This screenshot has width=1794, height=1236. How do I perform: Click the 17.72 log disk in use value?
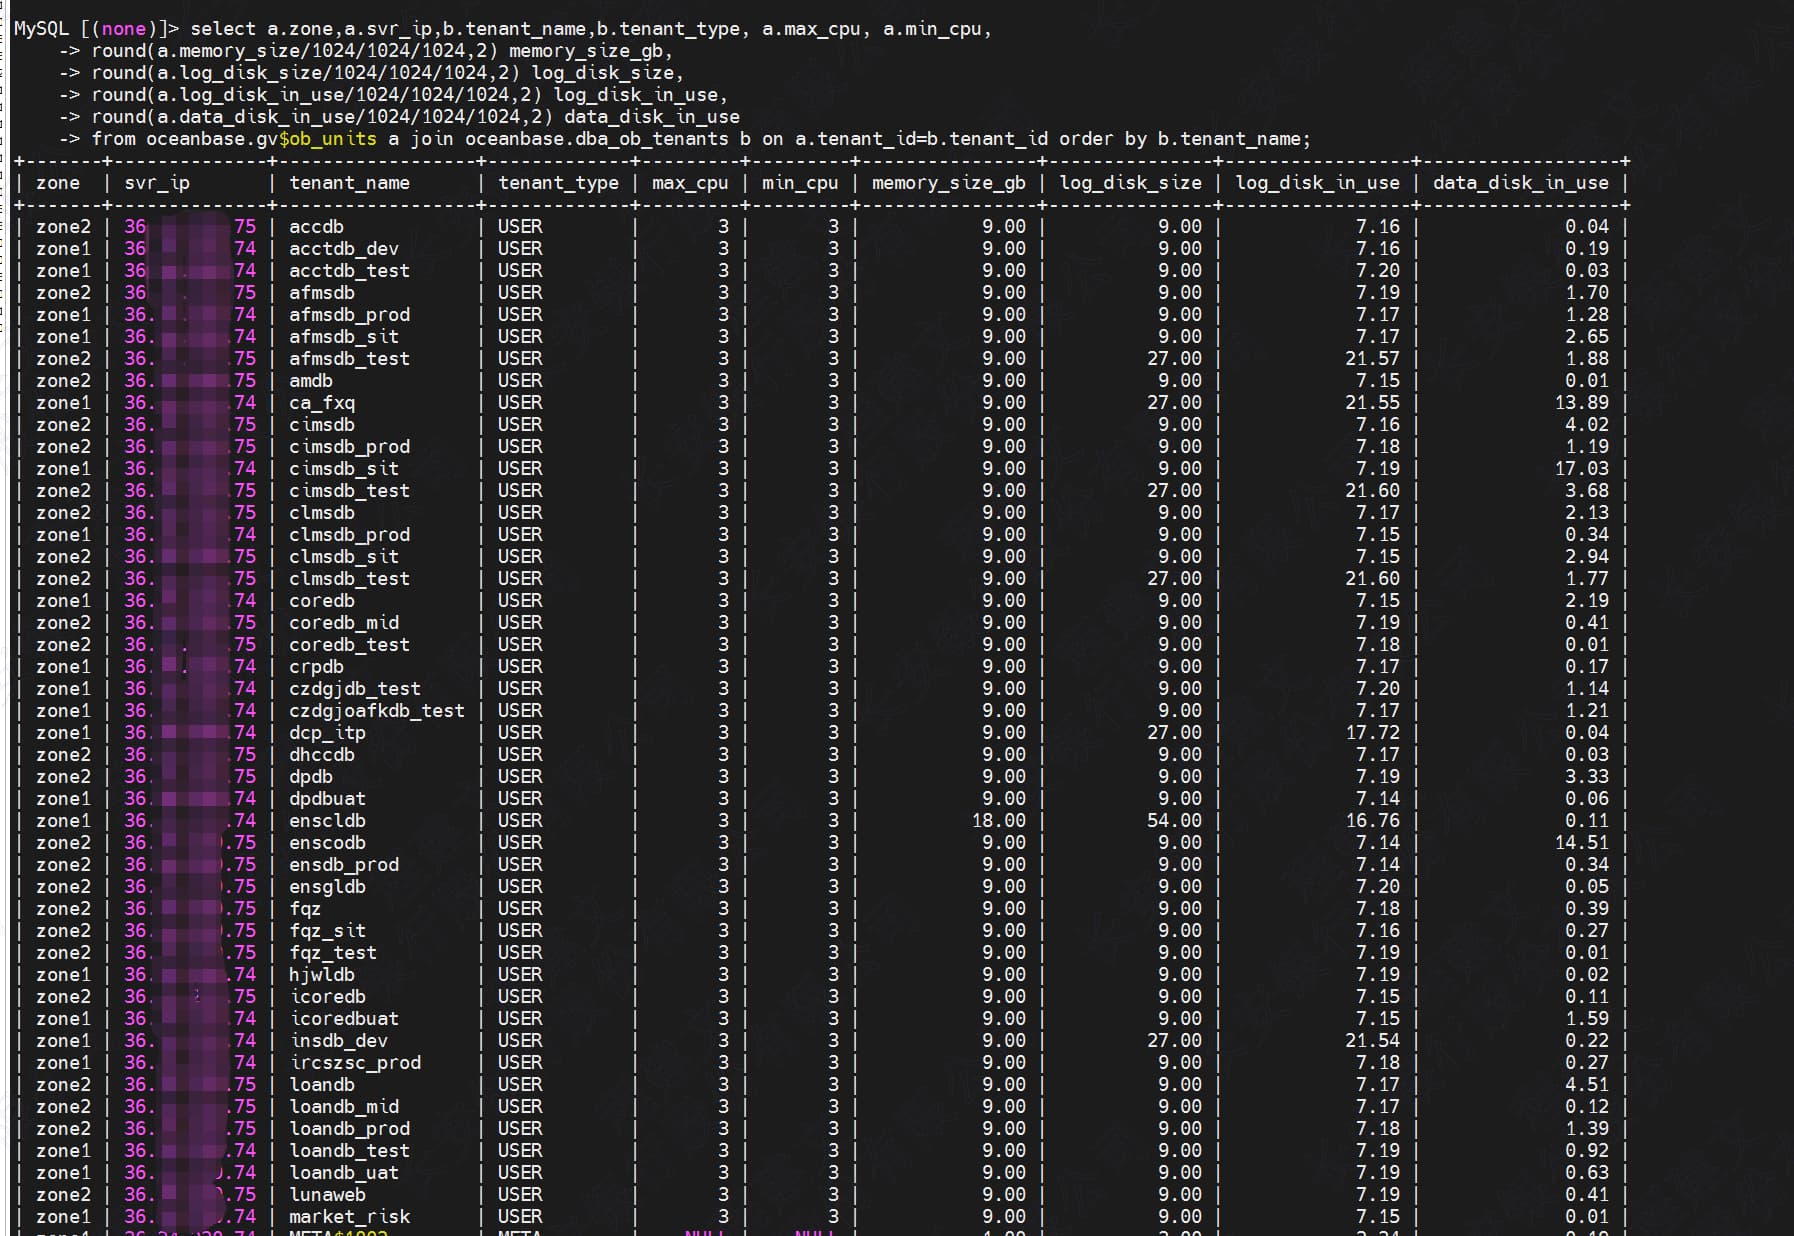tap(1372, 733)
